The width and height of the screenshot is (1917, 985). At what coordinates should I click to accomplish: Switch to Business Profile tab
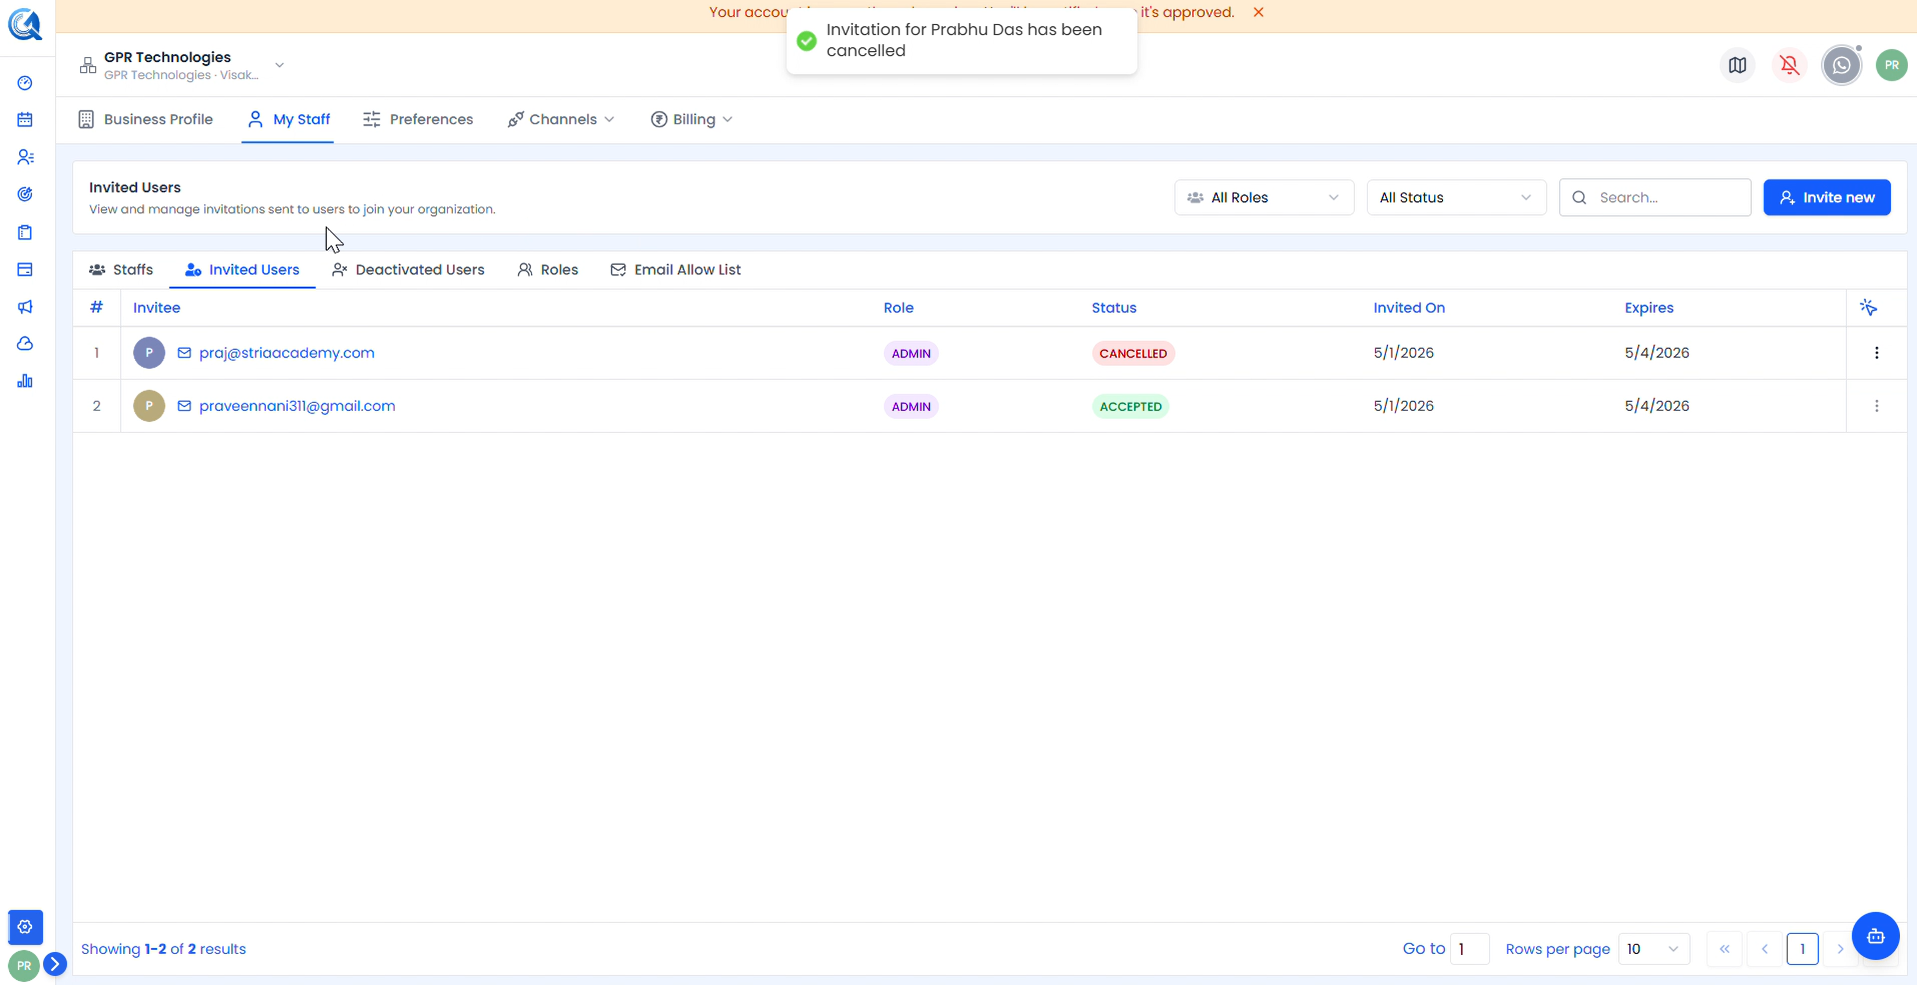(146, 119)
